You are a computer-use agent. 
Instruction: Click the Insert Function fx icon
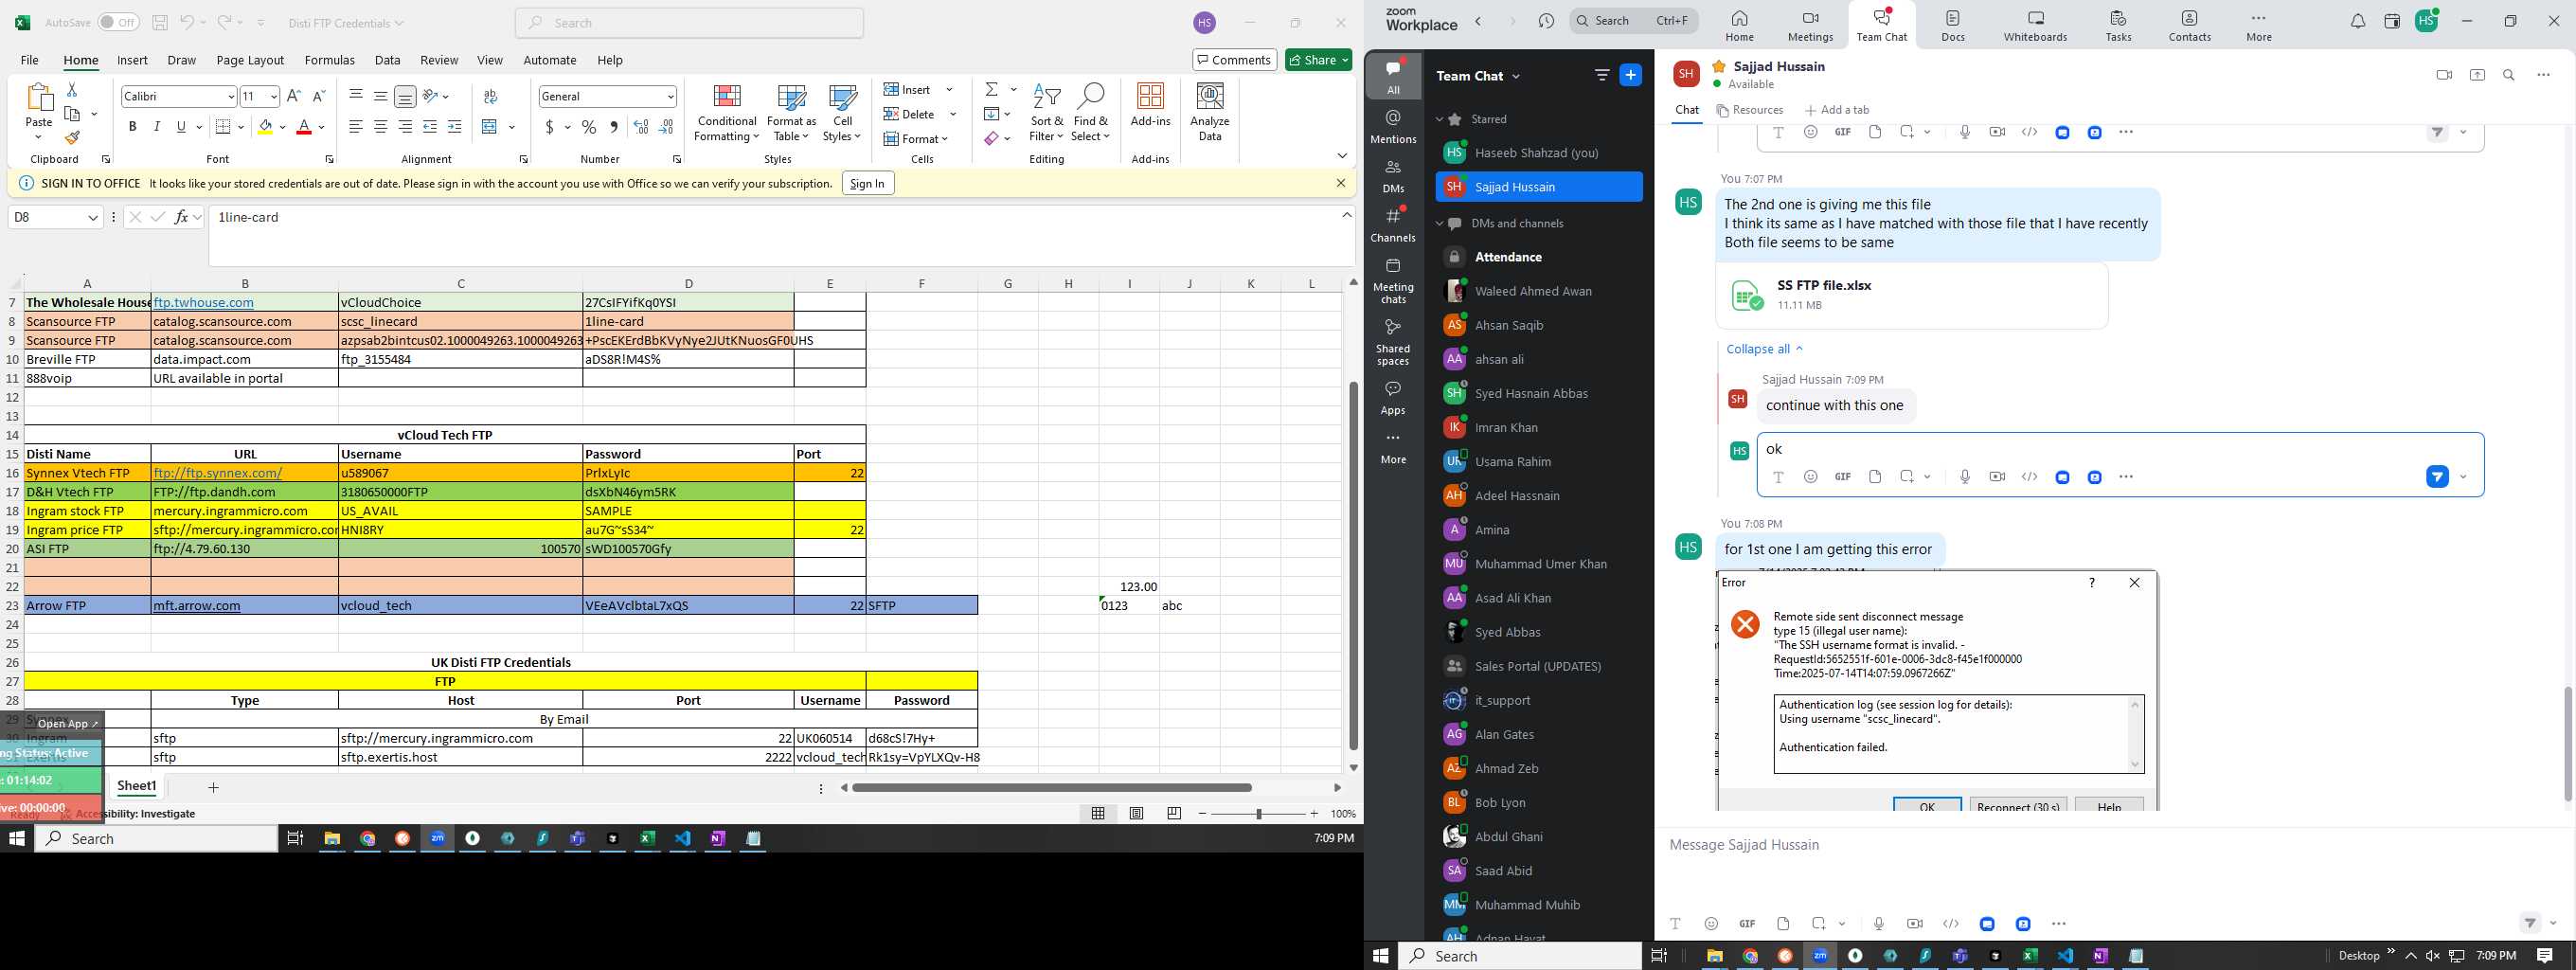(x=182, y=217)
